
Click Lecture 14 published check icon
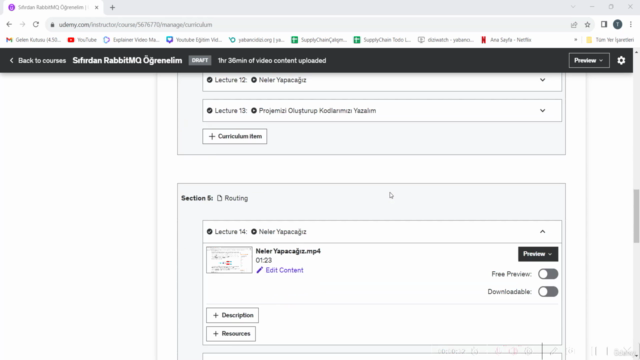pos(209,231)
